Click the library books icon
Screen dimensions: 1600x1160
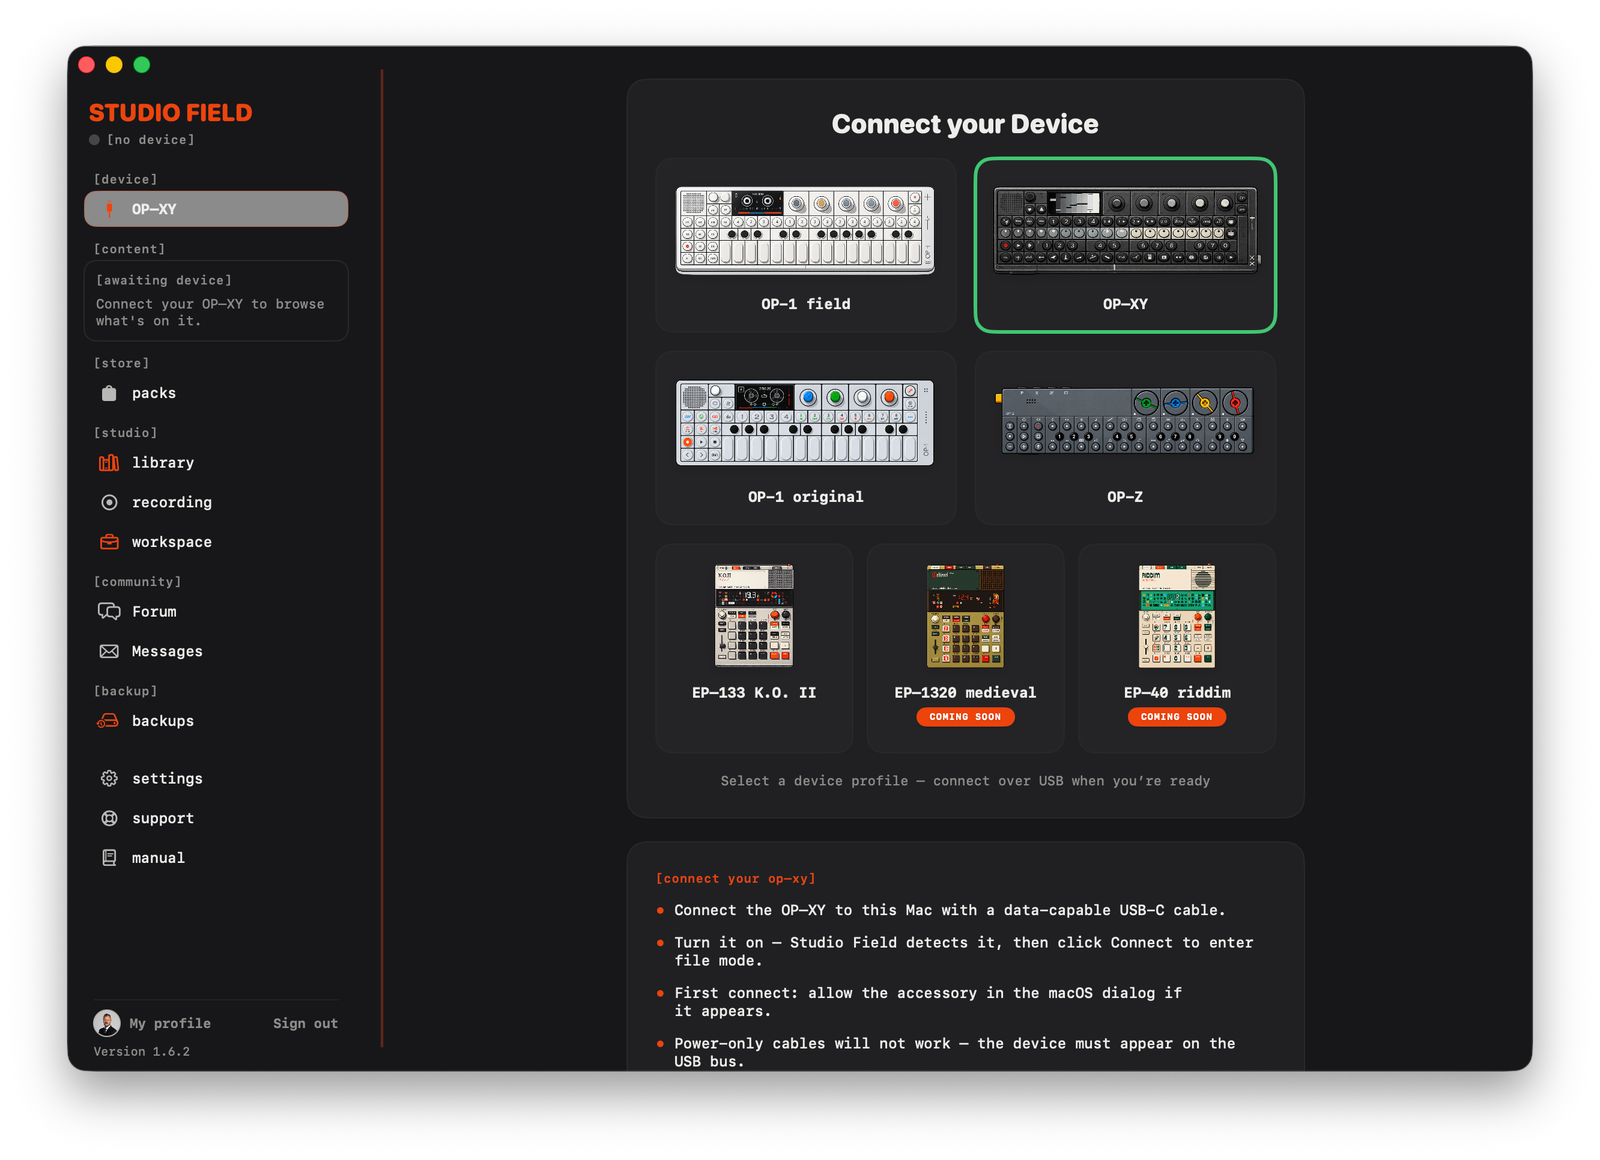(x=109, y=462)
